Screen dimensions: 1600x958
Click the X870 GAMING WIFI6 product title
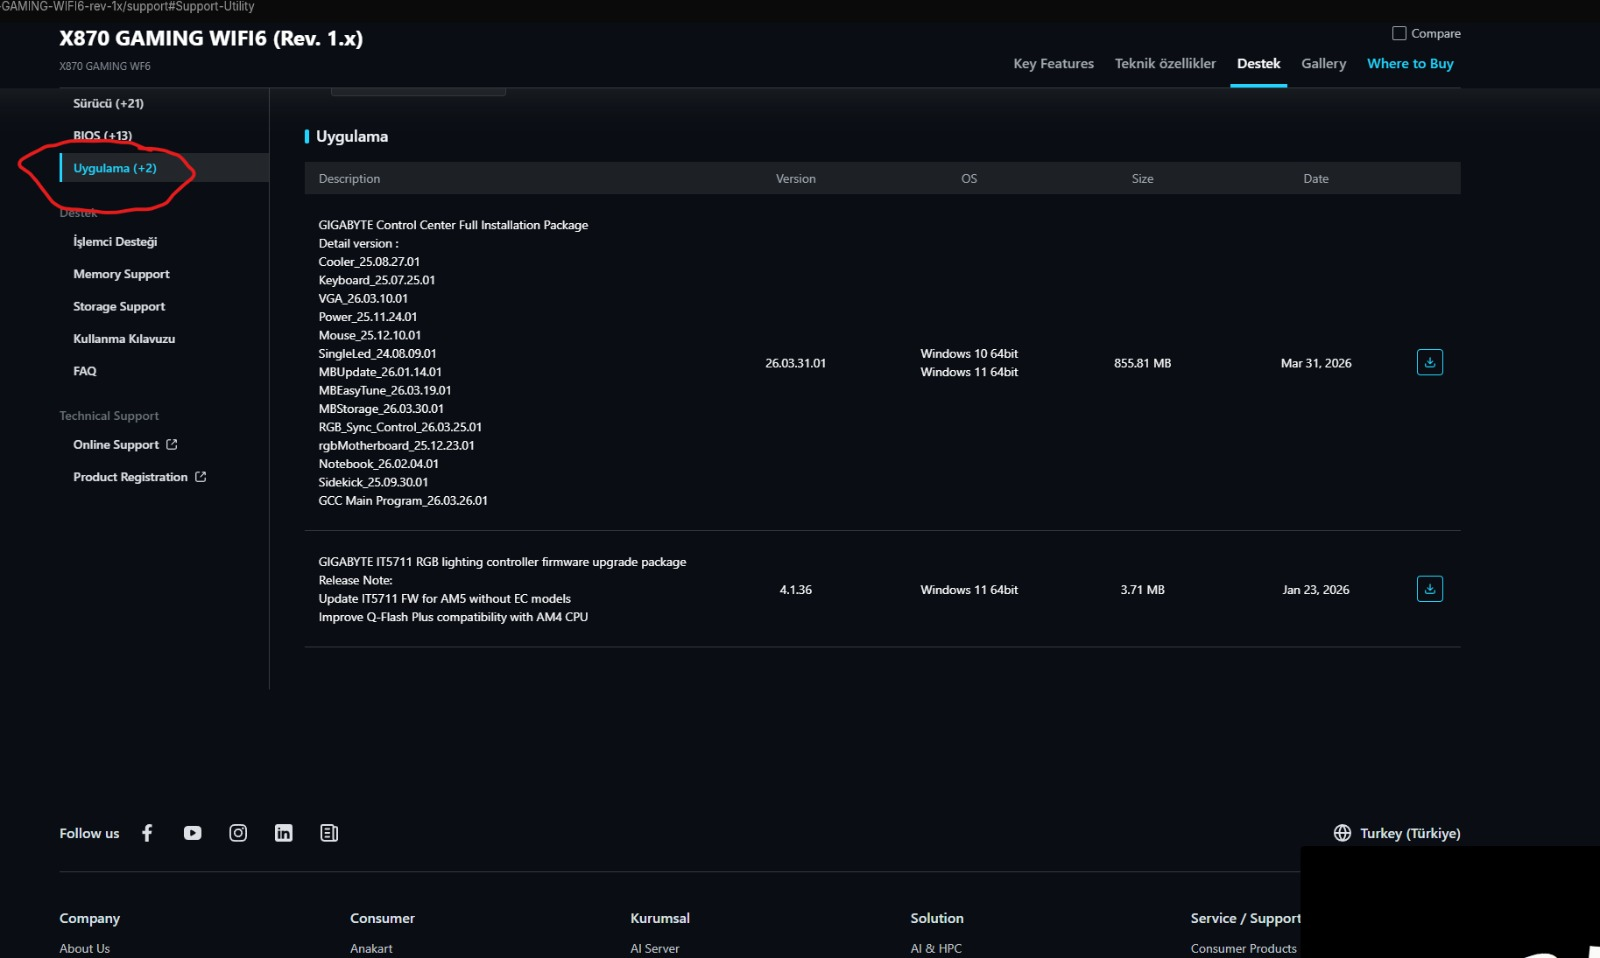[211, 38]
